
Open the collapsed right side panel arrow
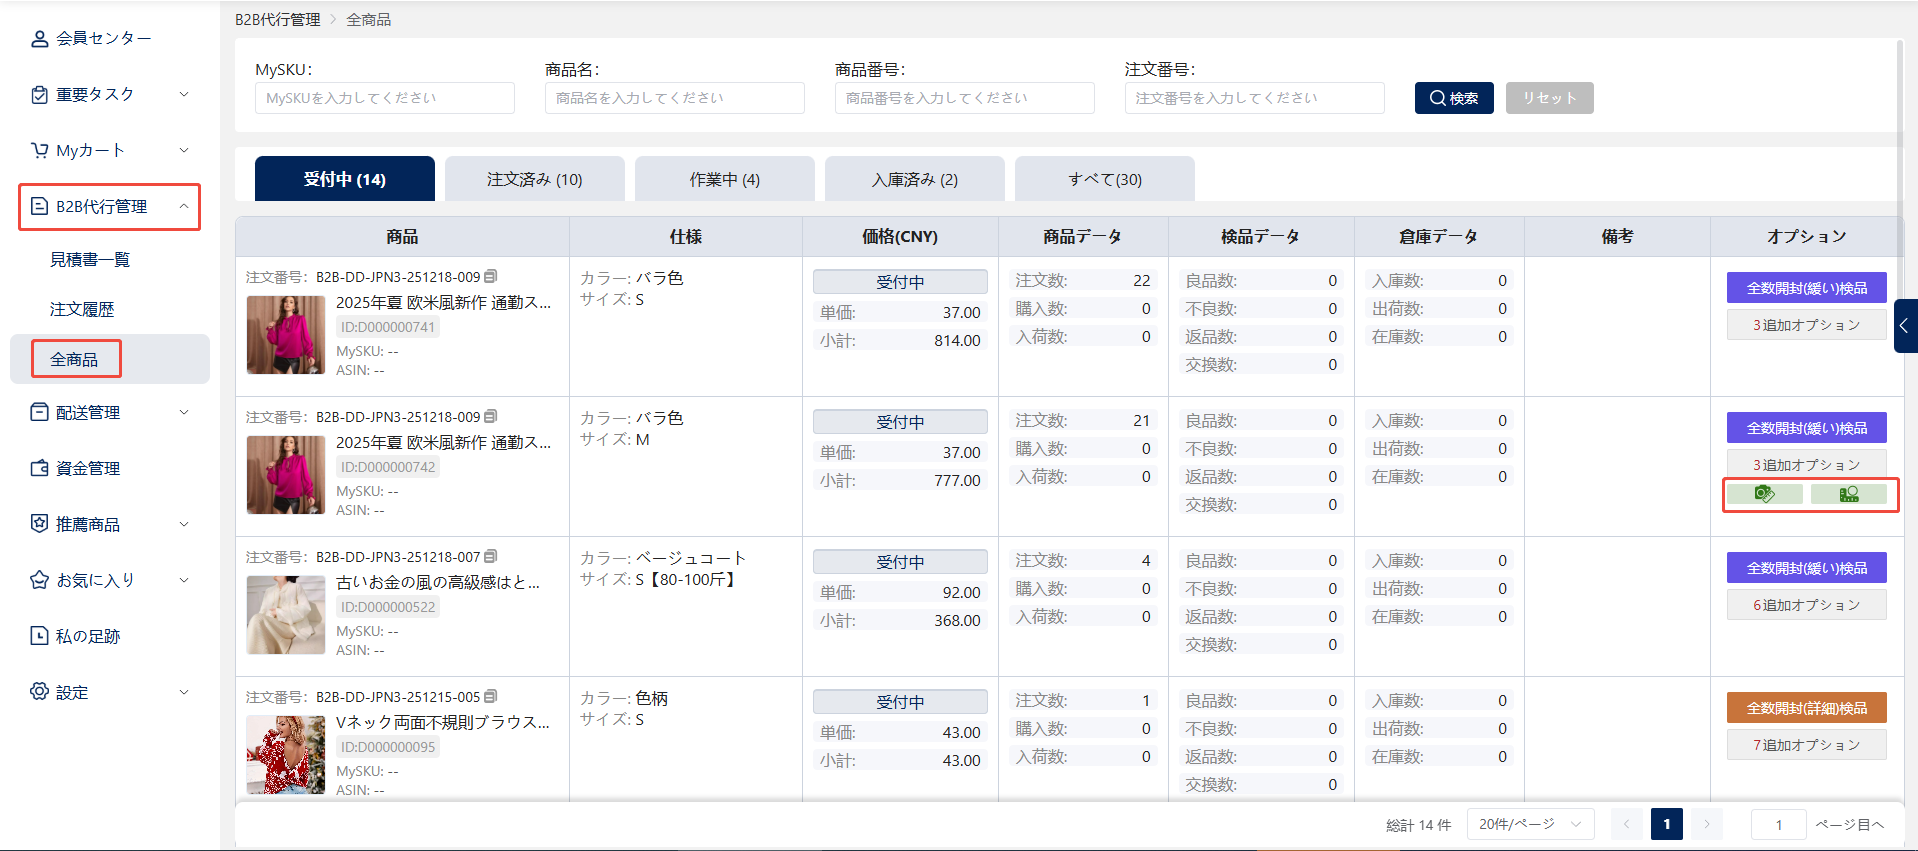(1905, 326)
